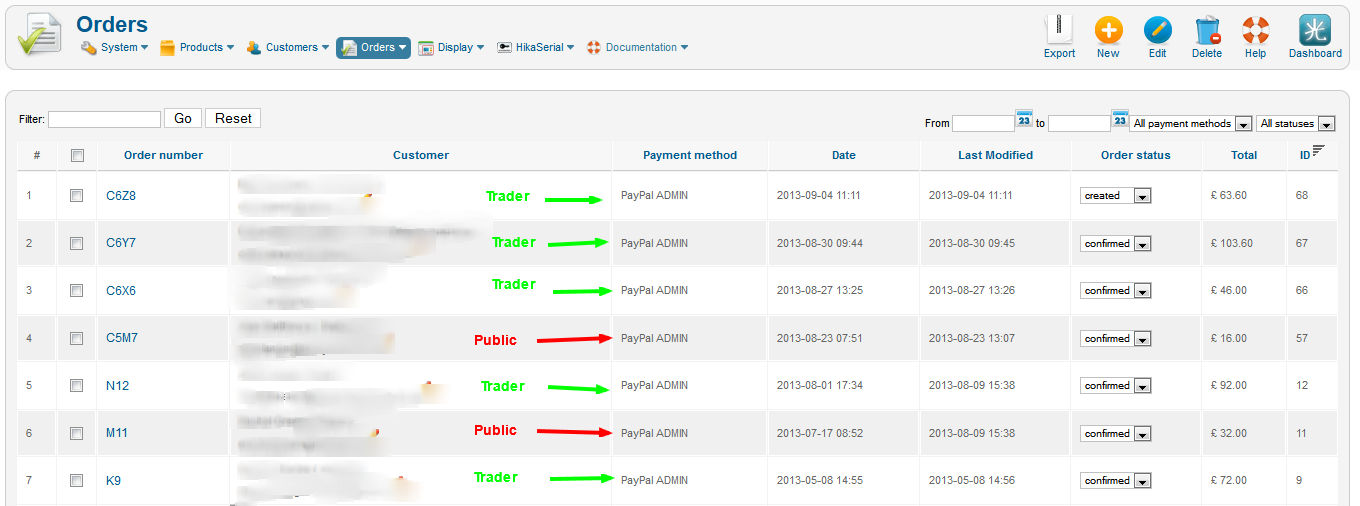The height and width of the screenshot is (506, 1360).
Task: Click the Go filter button
Action: 183,118
